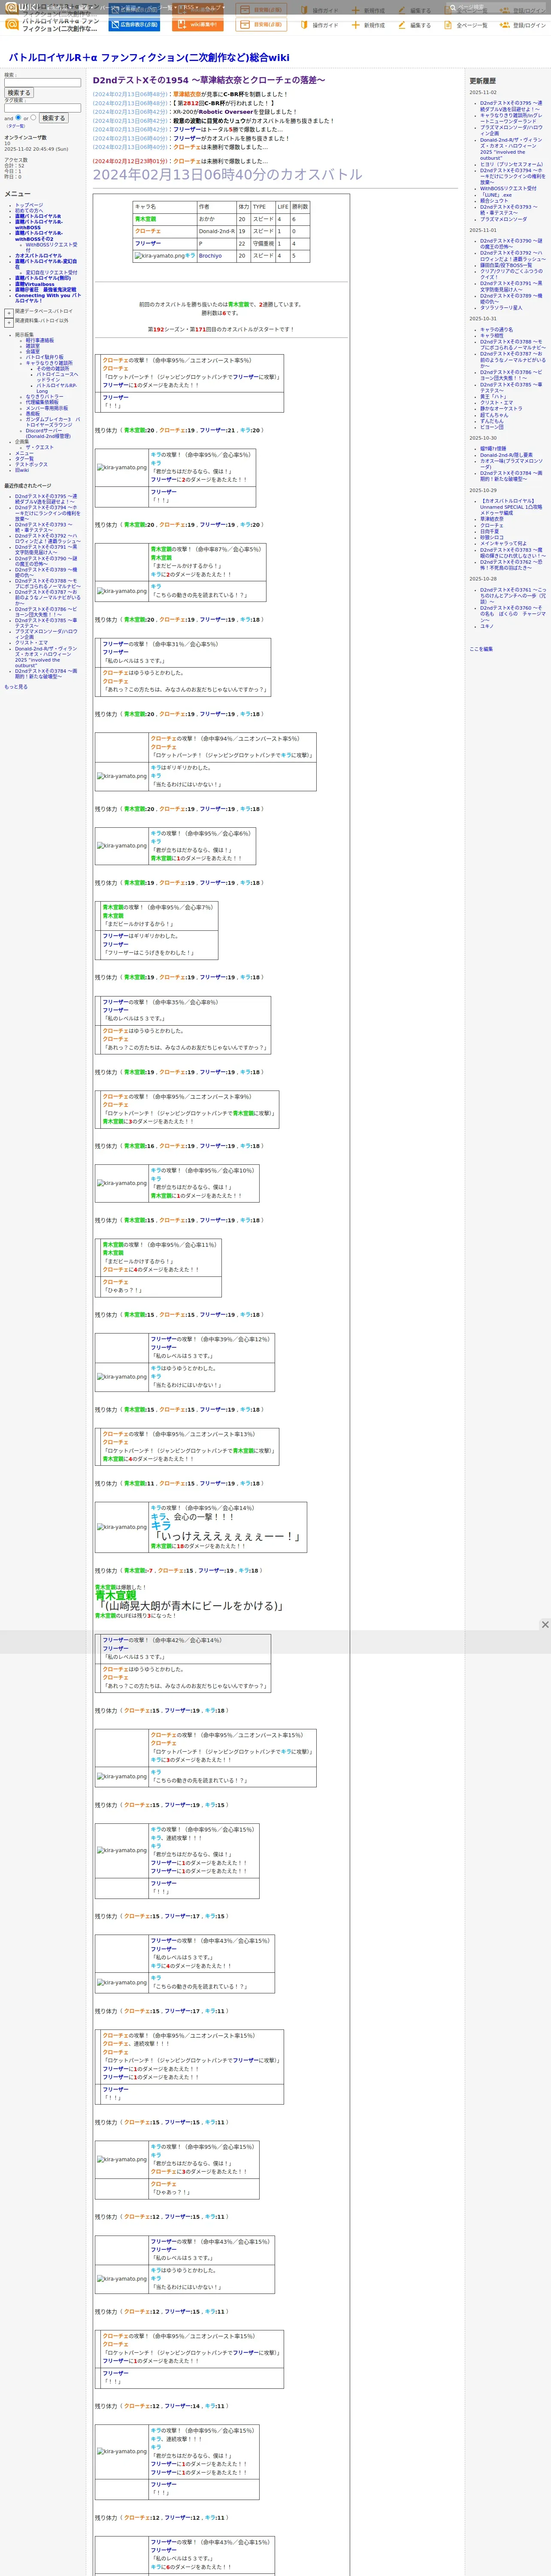
Task: Open the site title バトルロイヤルR+α ファンフィクション総合wiki
Action: pos(149,58)
